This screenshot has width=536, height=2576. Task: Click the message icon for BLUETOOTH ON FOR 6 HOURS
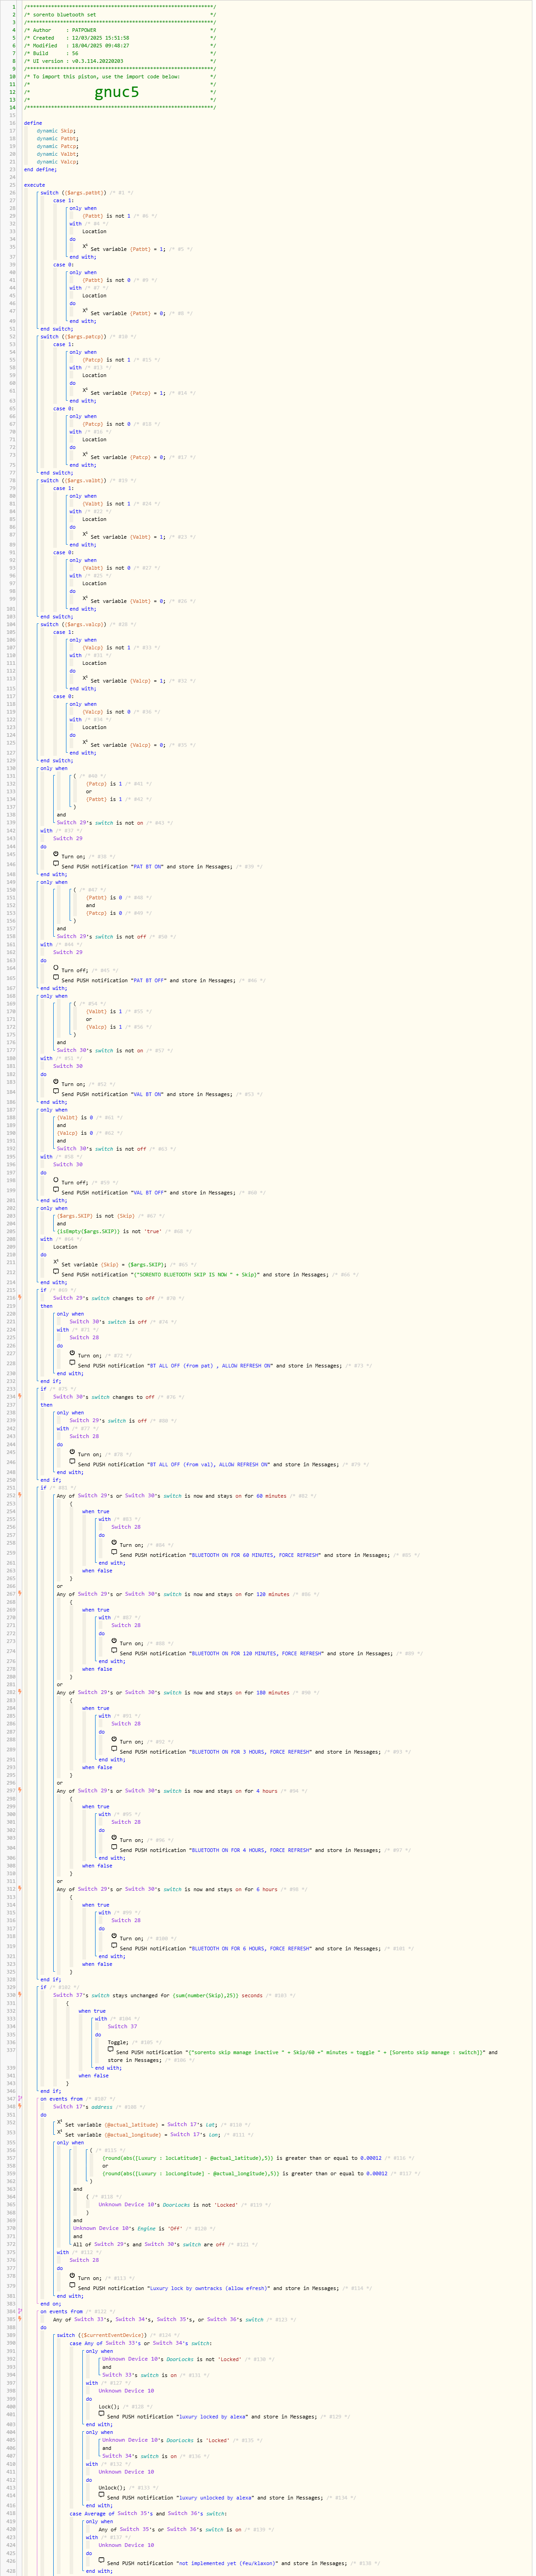click(x=114, y=1946)
